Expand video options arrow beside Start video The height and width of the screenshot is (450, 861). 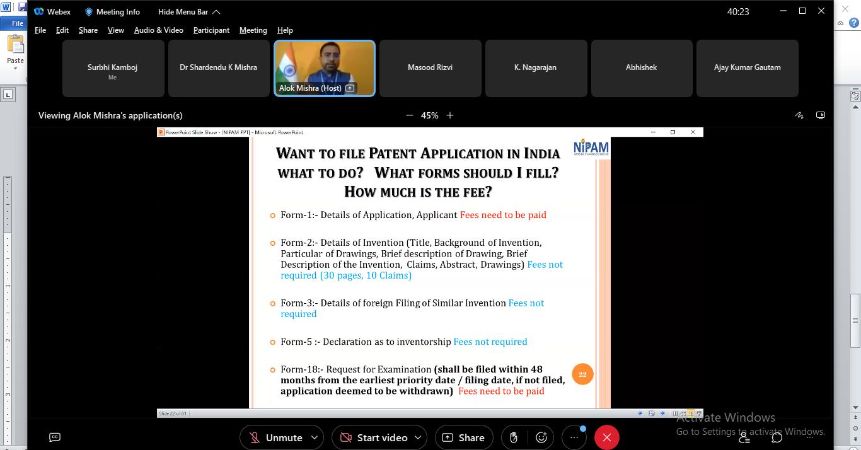pyautogui.click(x=418, y=437)
